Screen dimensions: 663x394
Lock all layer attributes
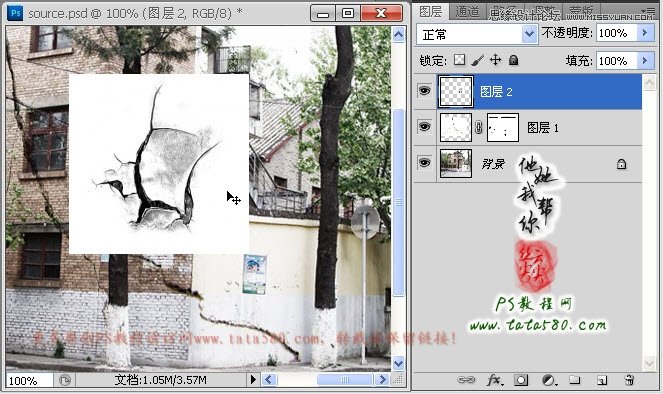tap(513, 60)
